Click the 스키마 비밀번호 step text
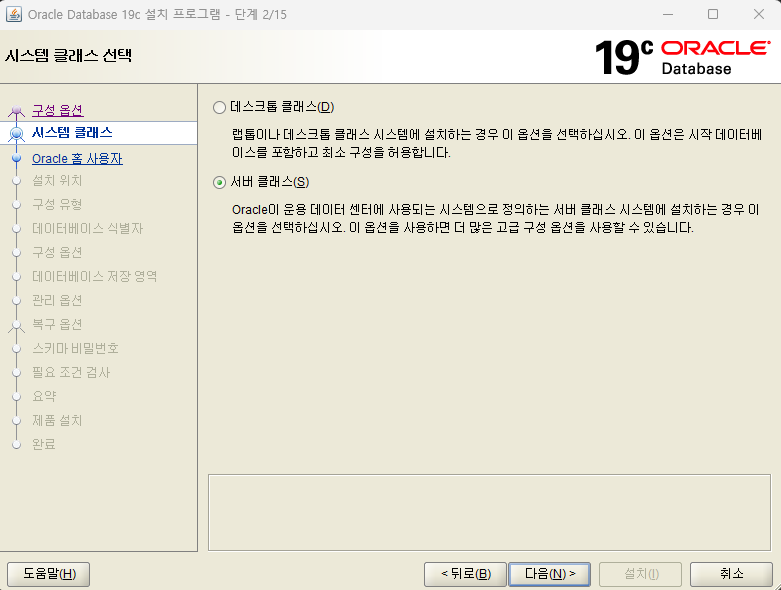Image resolution: width=781 pixels, height=590 pixels. pyautogui.click(x=76, y=348)
